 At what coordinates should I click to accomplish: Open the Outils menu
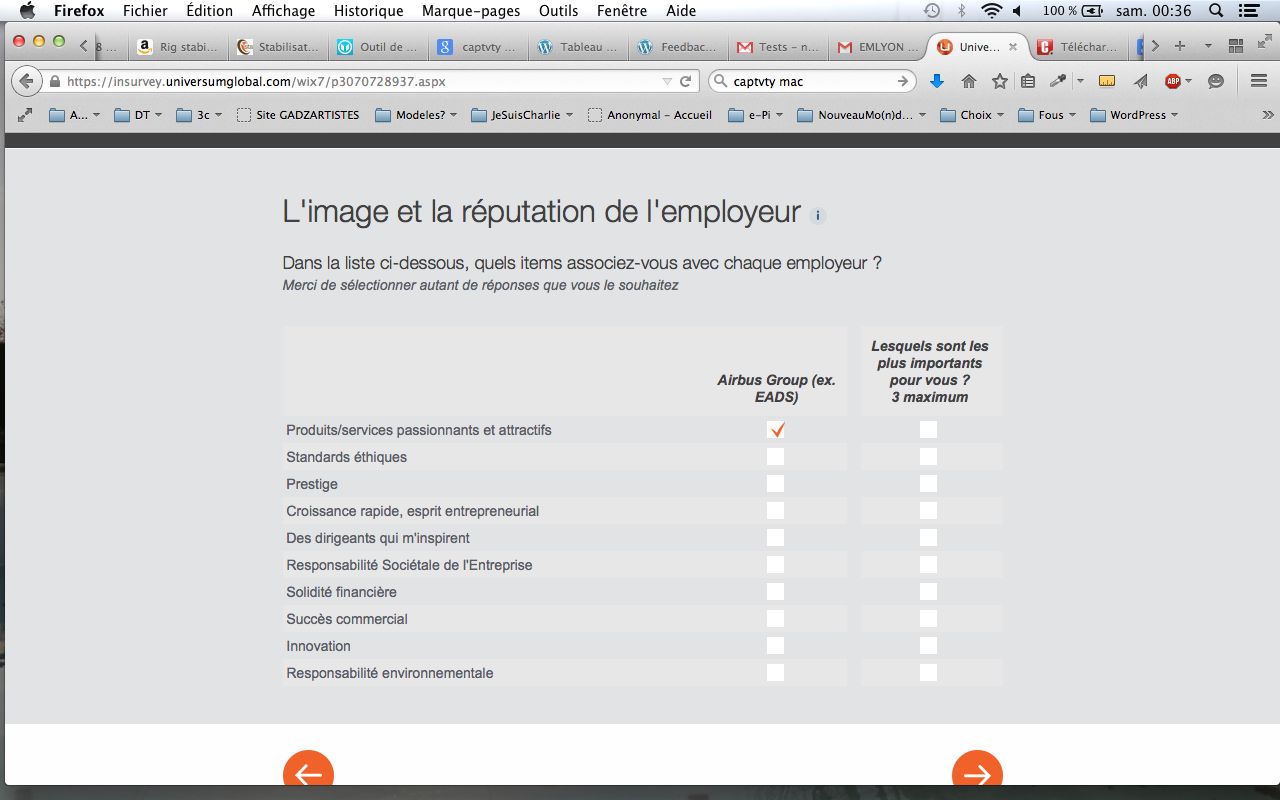[x=558, y=11]
